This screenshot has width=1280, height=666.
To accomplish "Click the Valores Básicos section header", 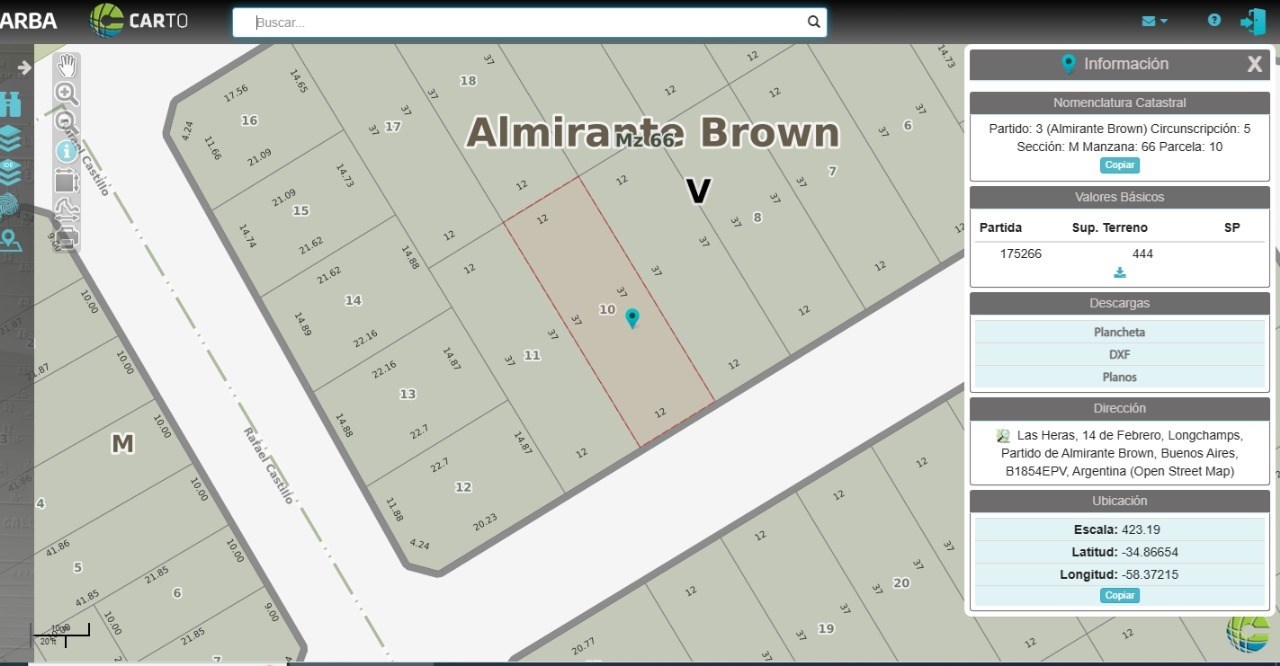I will (1120, 197).
